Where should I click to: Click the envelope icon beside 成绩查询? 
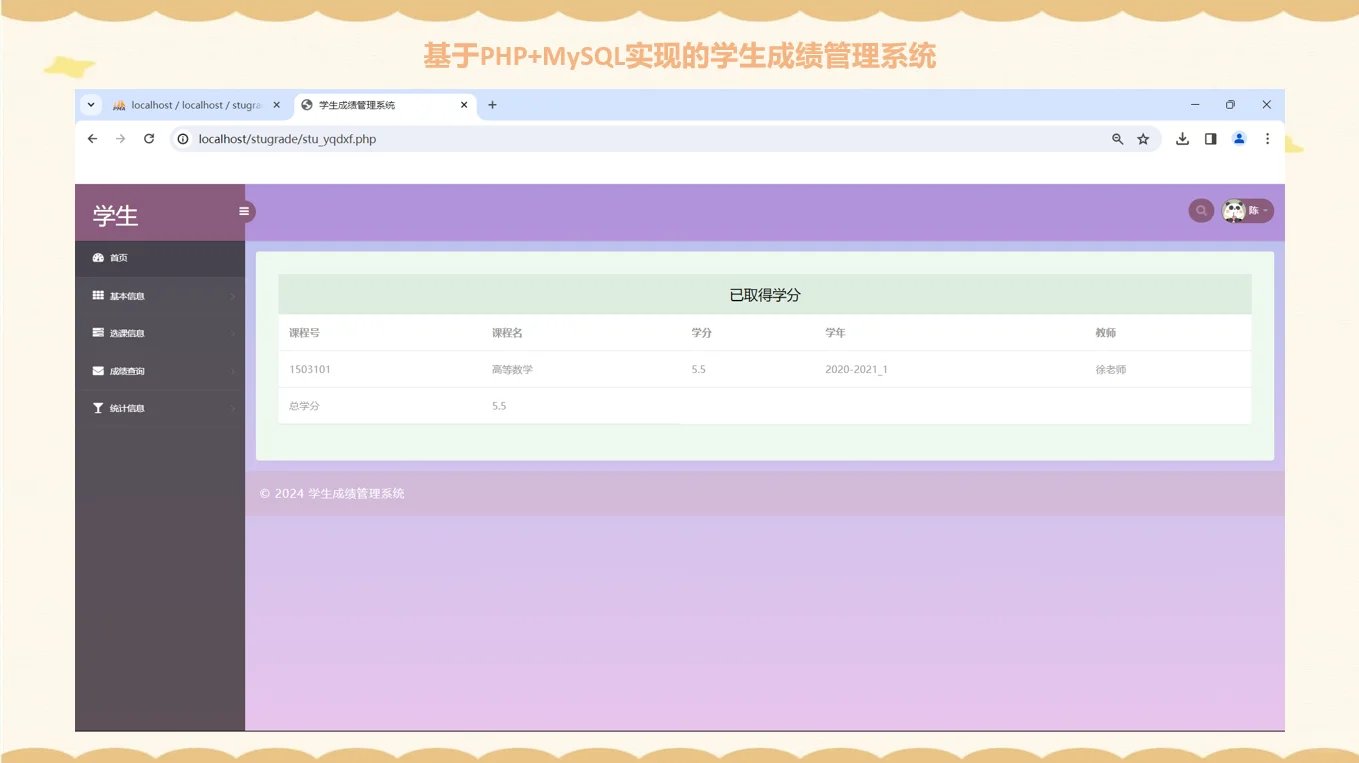pyautogui.click(x=97, y=370)
